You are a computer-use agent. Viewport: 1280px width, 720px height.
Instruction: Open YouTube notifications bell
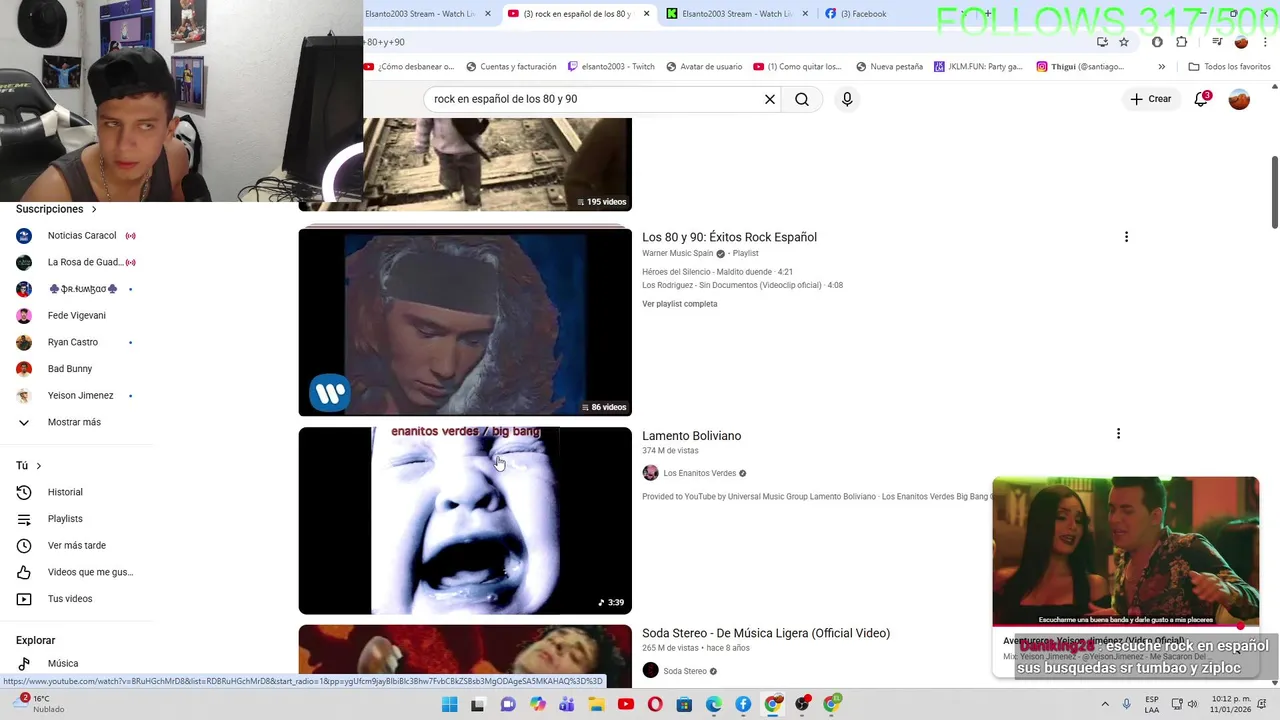point(1201,99)
